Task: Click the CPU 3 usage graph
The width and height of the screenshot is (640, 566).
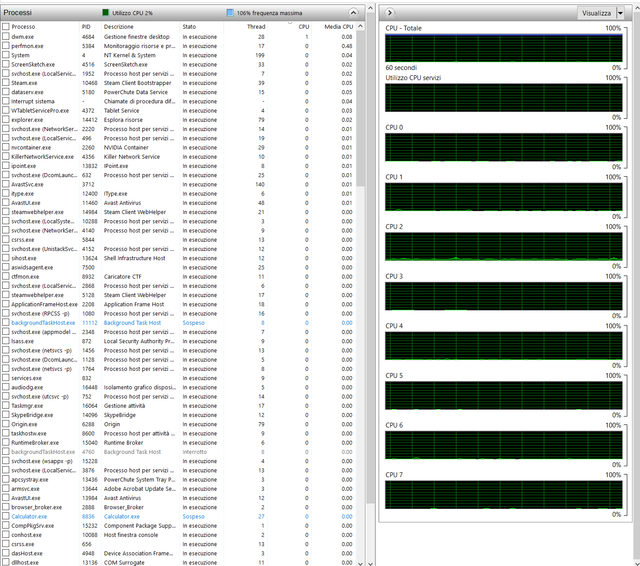Action: click(504, 296)
